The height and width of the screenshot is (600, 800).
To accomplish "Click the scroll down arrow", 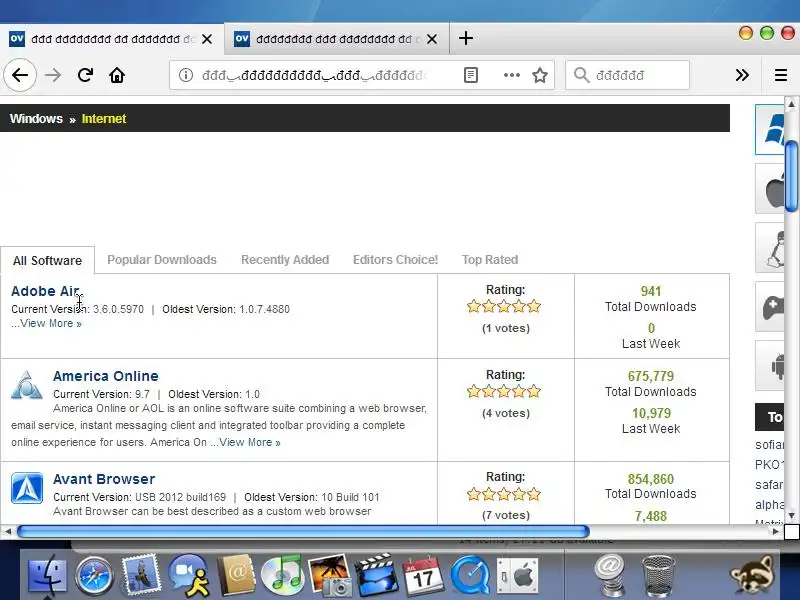I will [791, 516].
